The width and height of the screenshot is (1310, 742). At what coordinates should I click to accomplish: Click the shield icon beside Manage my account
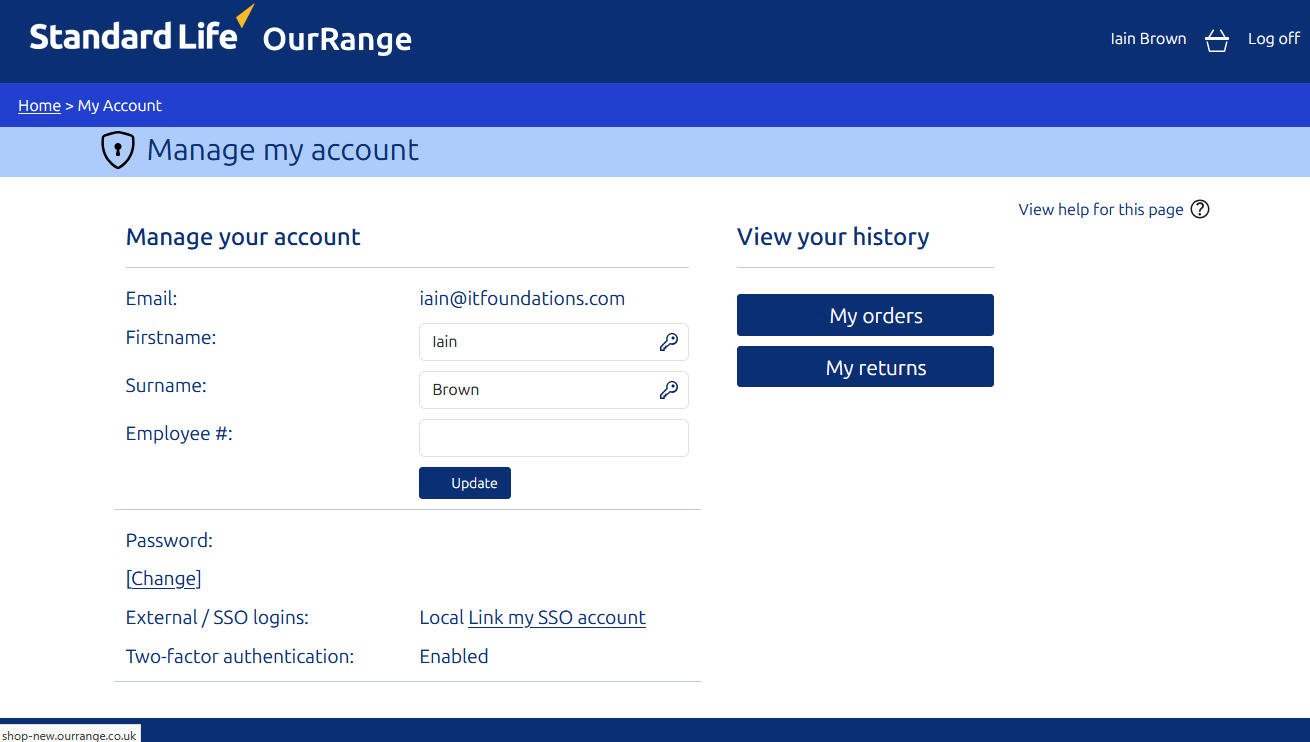click(x=117, y=149)
